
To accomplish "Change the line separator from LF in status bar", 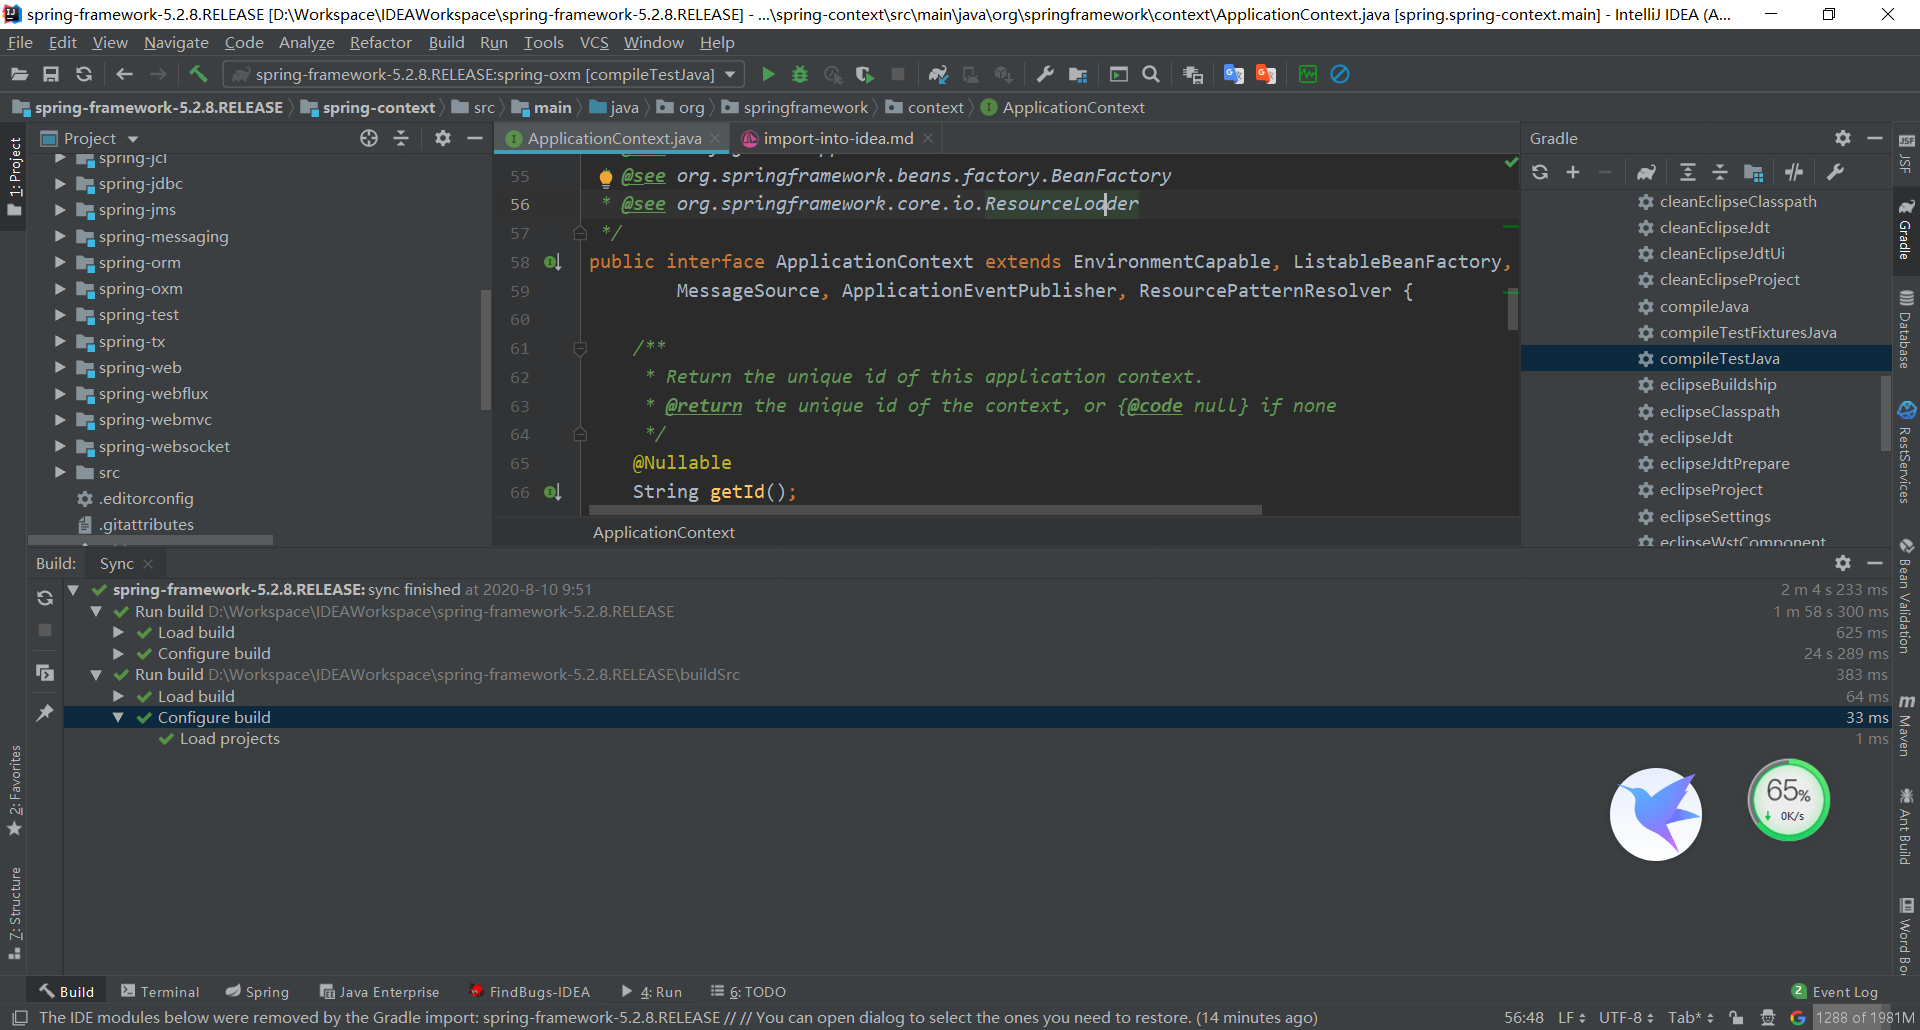I will pos(1570,1017).
